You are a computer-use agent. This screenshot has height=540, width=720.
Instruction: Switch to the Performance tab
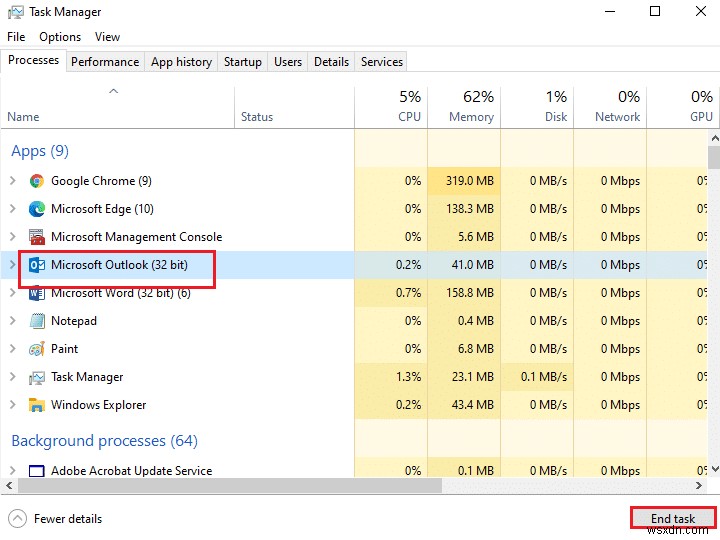pyautogui.click(x=105, y=62)
